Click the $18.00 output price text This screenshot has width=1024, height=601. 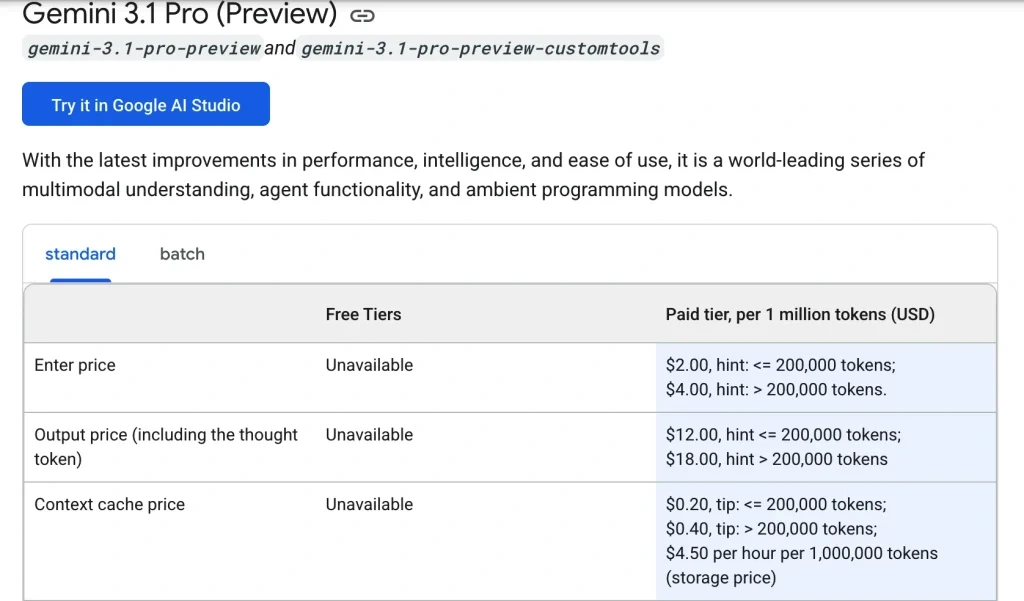(x=776, y=459)
